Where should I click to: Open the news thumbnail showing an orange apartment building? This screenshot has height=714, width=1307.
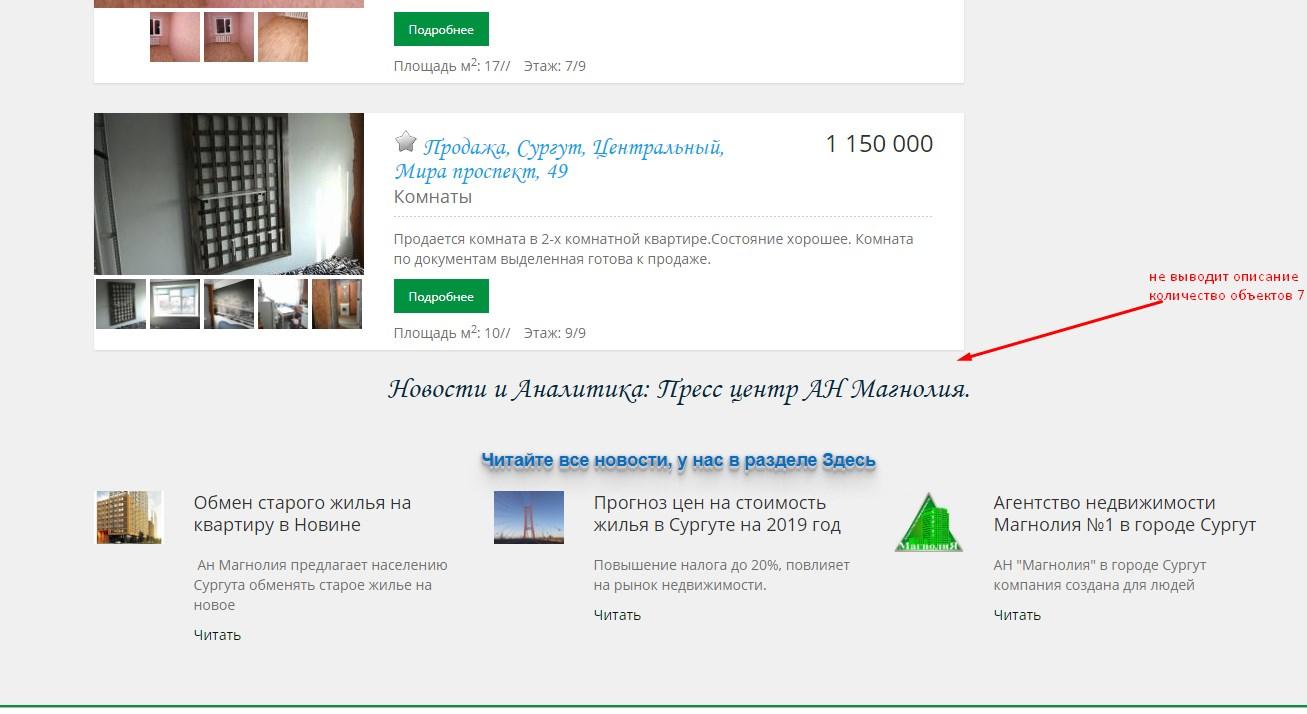pos(129,517)
